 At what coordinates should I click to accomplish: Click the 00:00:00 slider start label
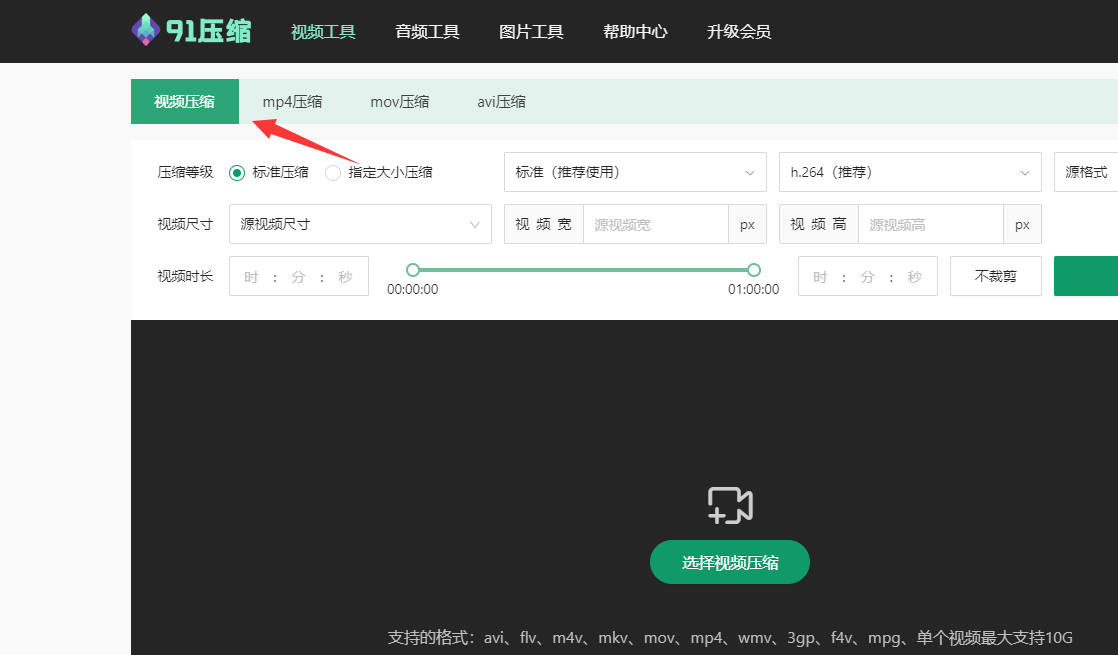coord(412,289)
